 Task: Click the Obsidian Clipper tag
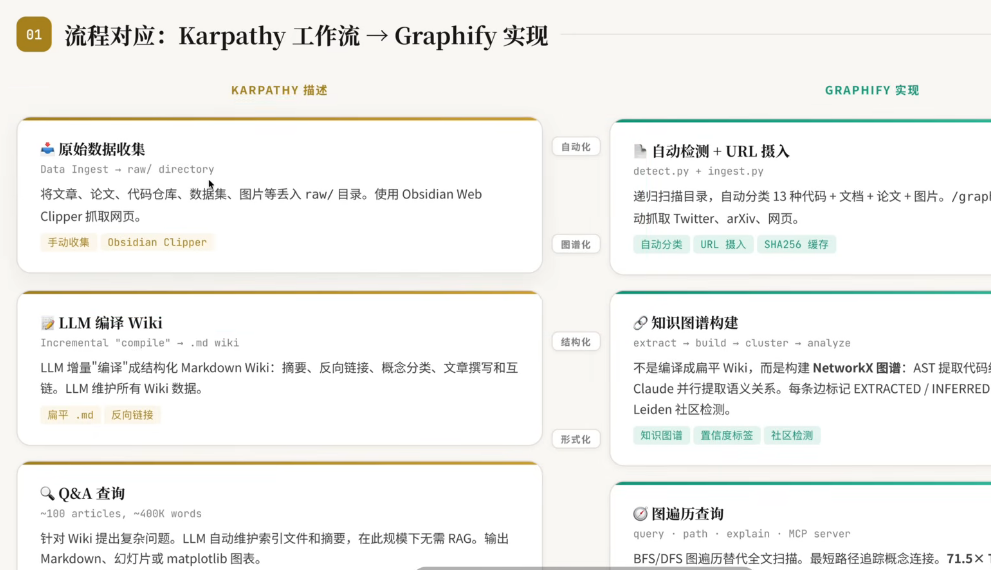(x=157, y=242)
